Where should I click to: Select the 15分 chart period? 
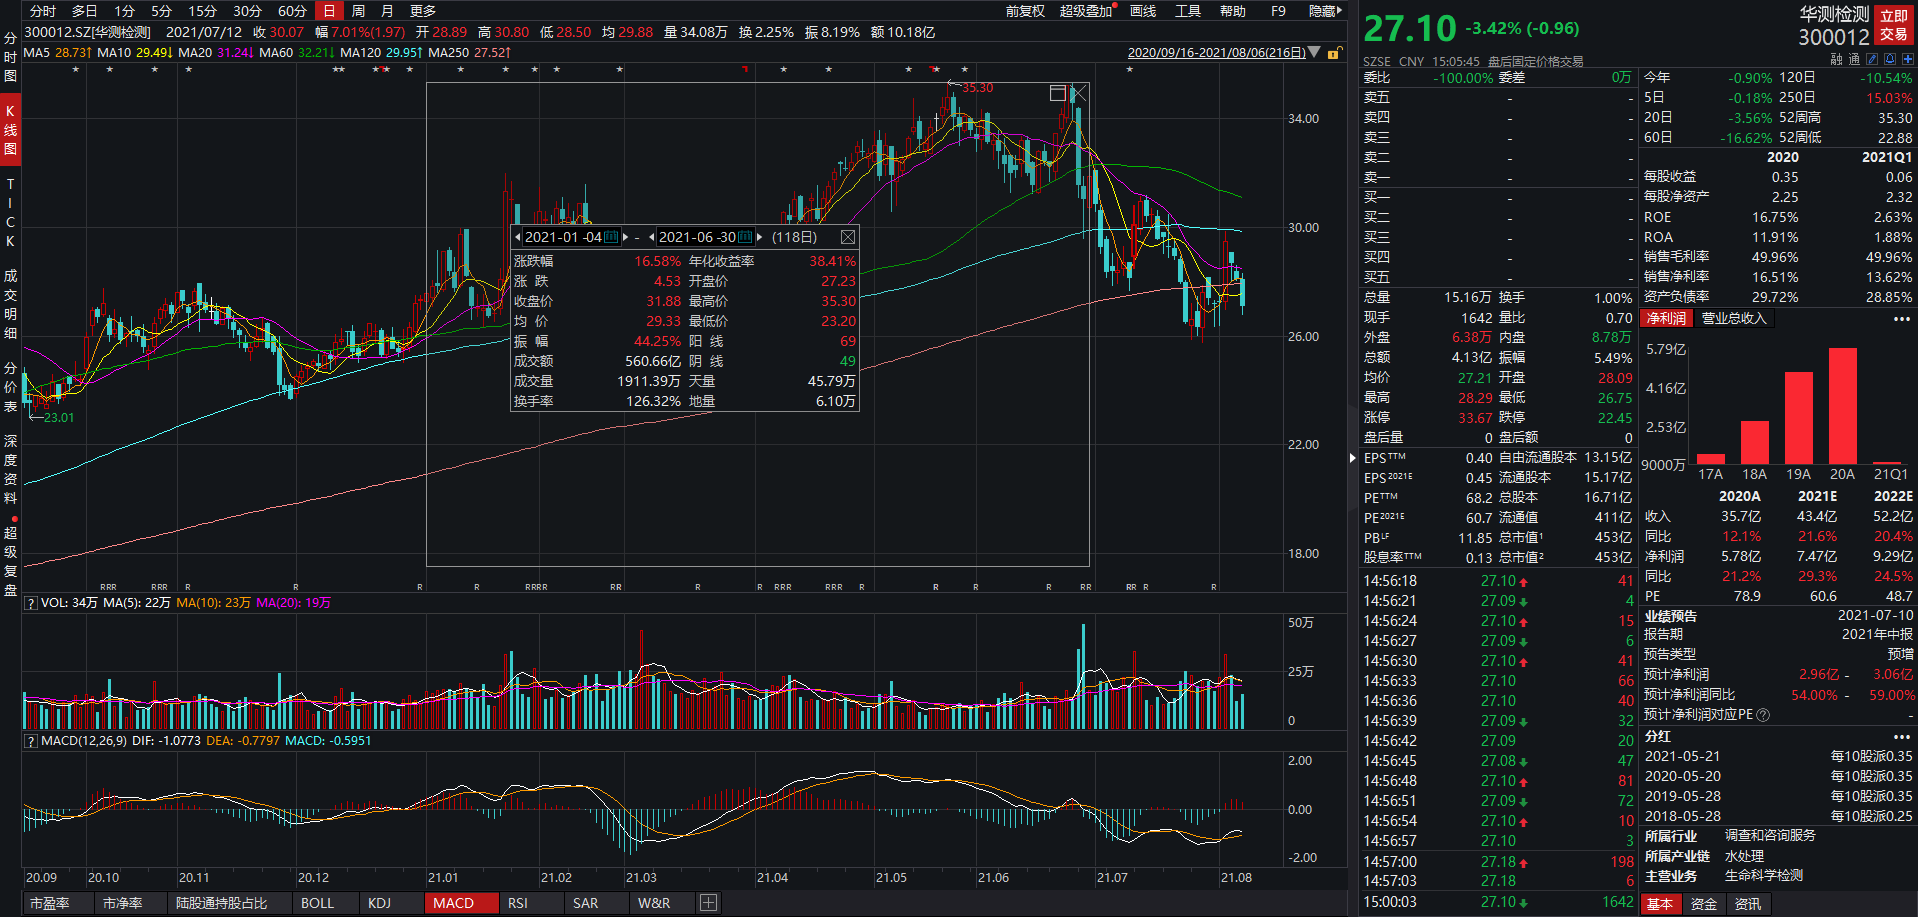click(203, 11)
